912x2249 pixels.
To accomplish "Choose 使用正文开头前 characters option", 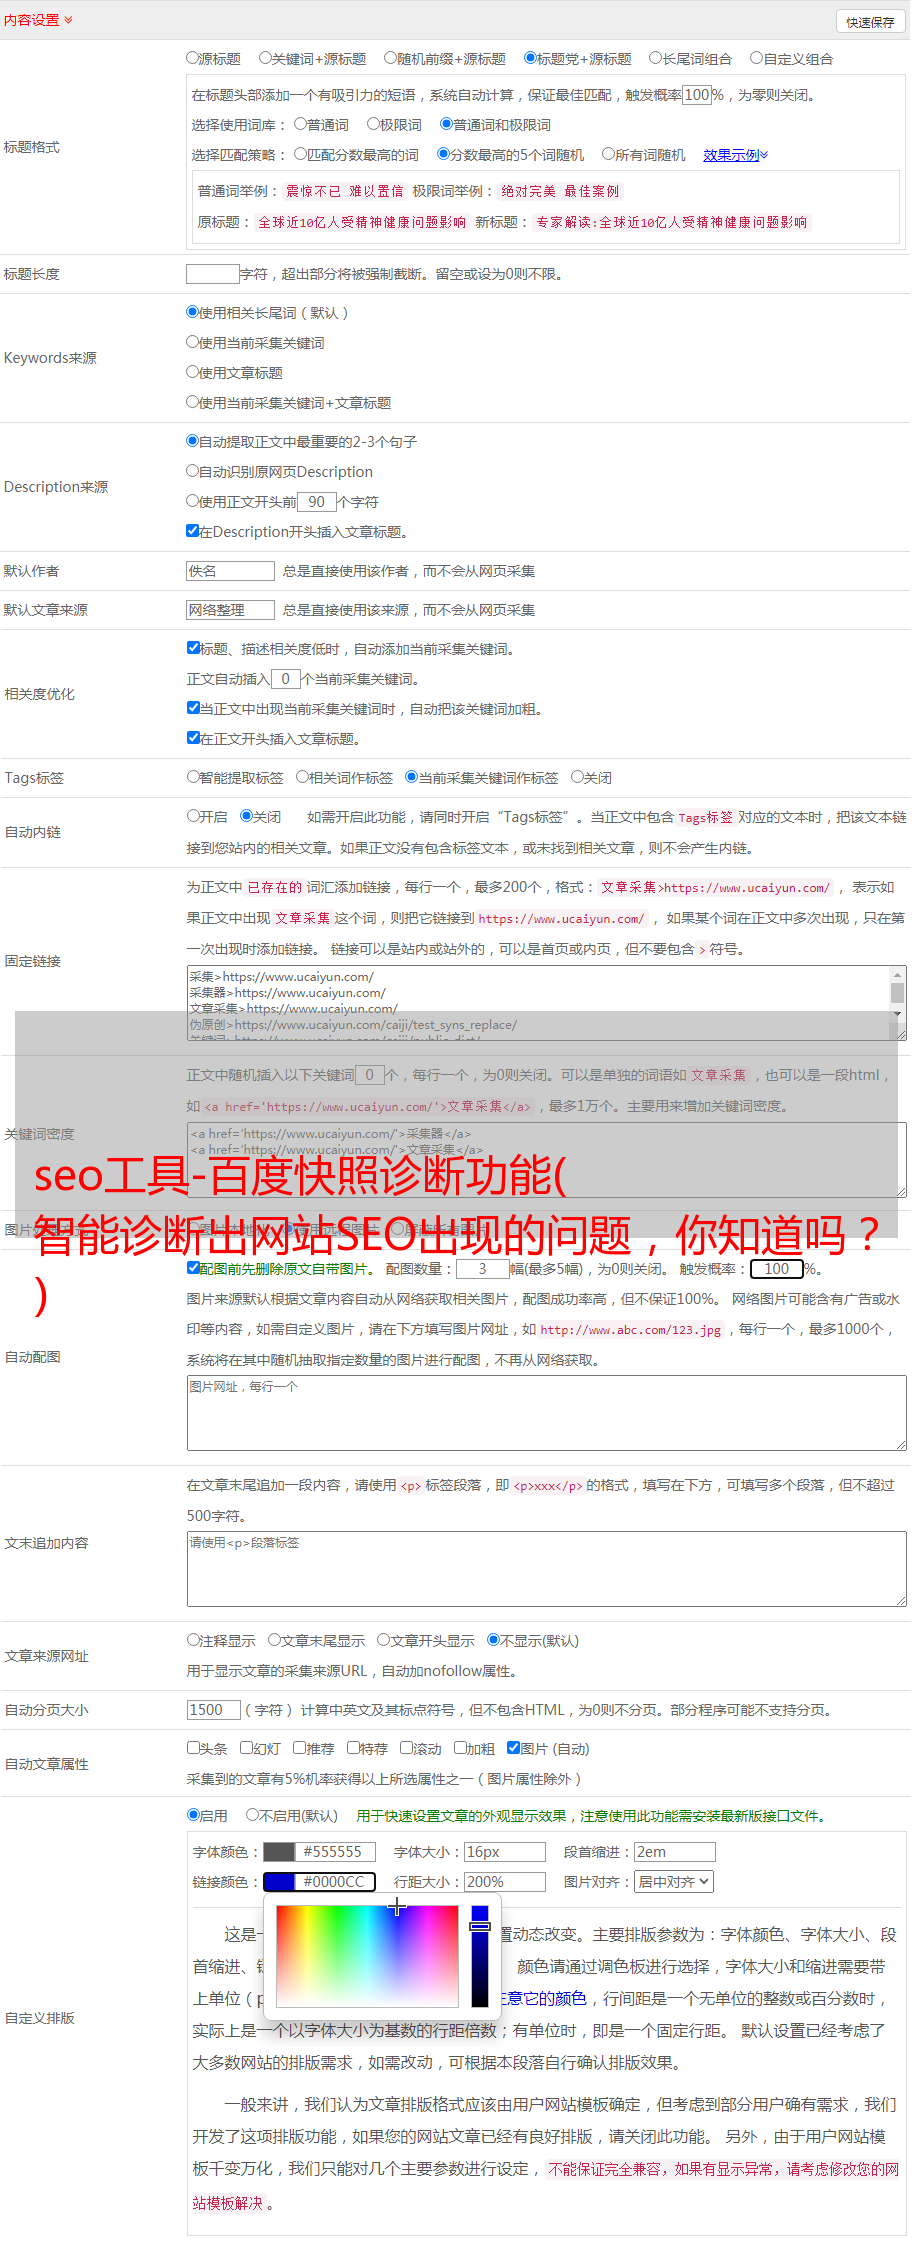I will point(192,501).
